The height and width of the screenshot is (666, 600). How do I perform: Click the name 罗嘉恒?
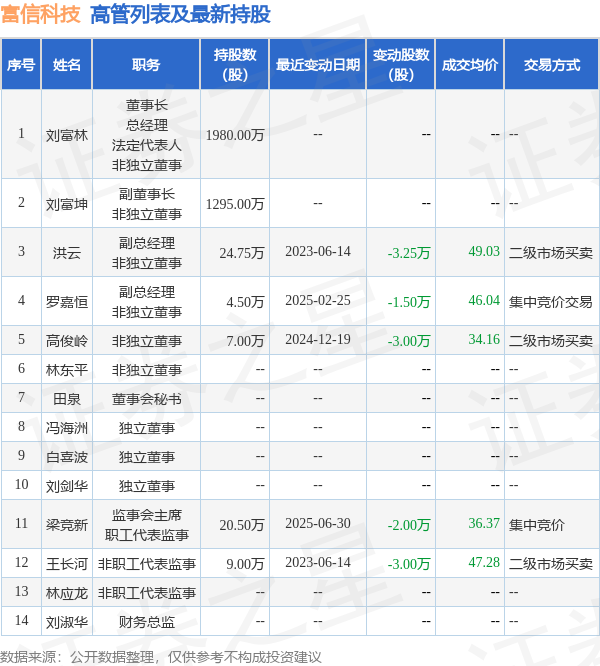[x=67, y=302]
